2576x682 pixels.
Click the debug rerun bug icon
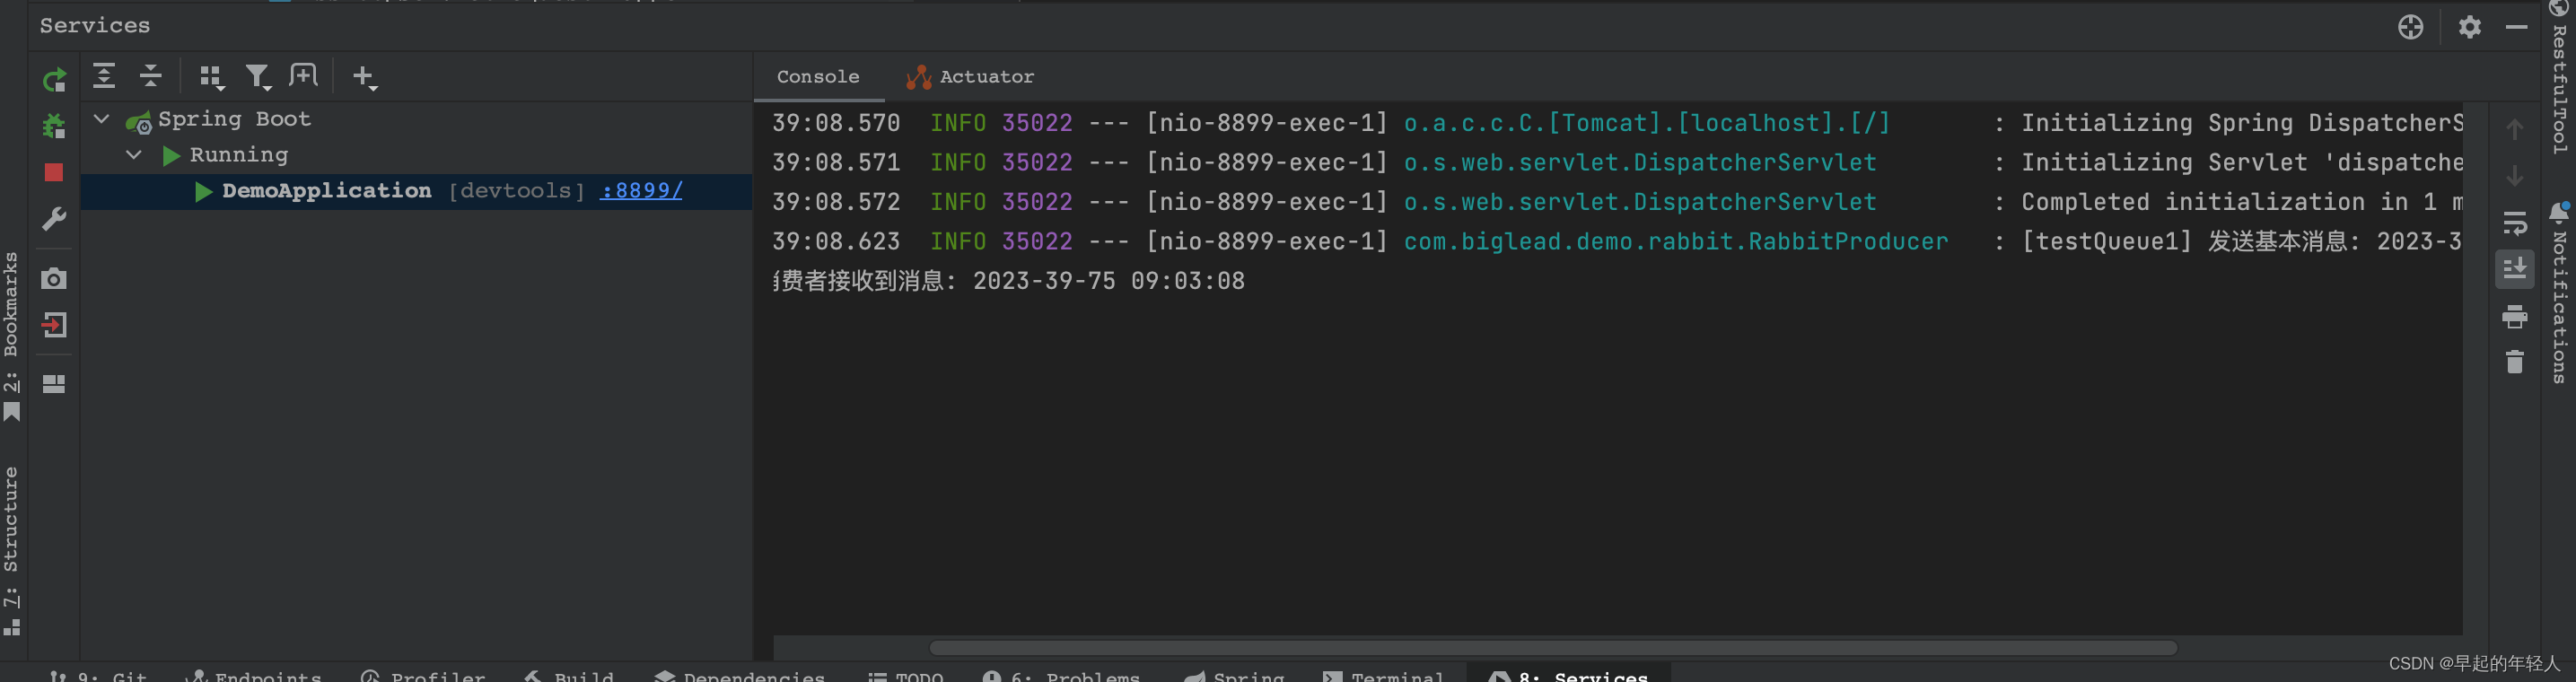pyautogui.click(x=54, y=126)
